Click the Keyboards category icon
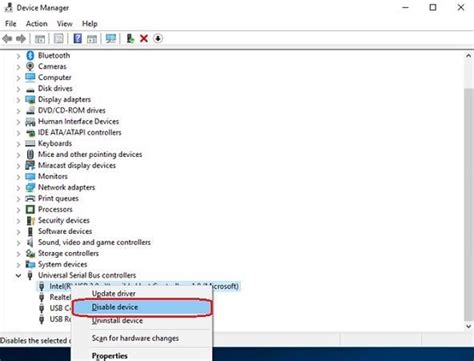Screen dimensions: 474x361 coord(30,143)
